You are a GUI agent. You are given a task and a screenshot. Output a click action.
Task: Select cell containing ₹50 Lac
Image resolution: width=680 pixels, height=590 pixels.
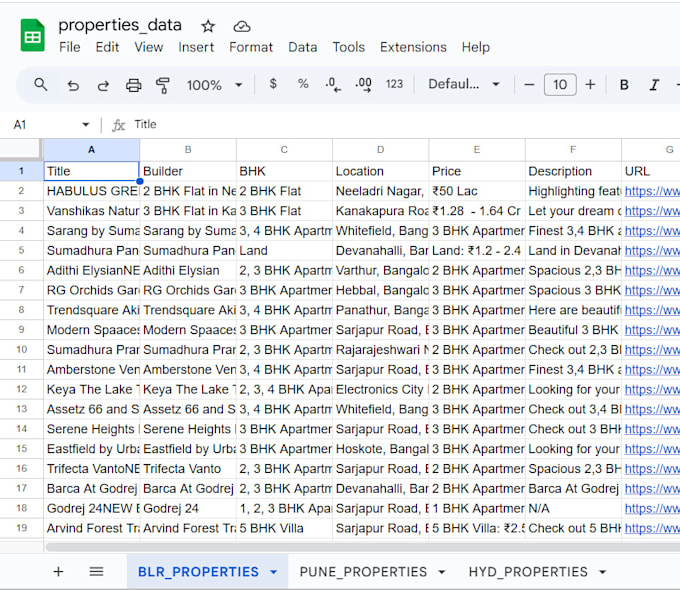477,191
